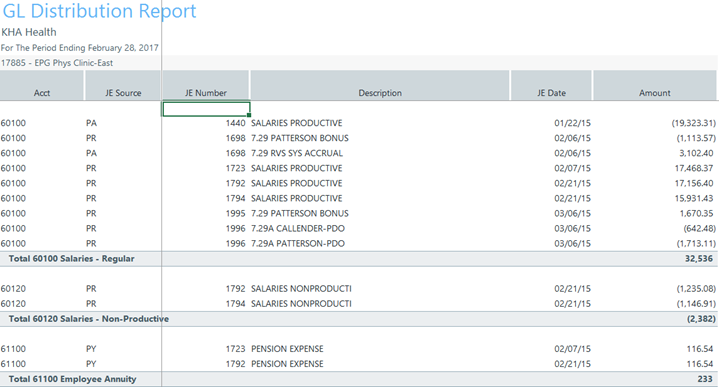
Task: Select the total amount 32,536
Action: pos(699,259)
